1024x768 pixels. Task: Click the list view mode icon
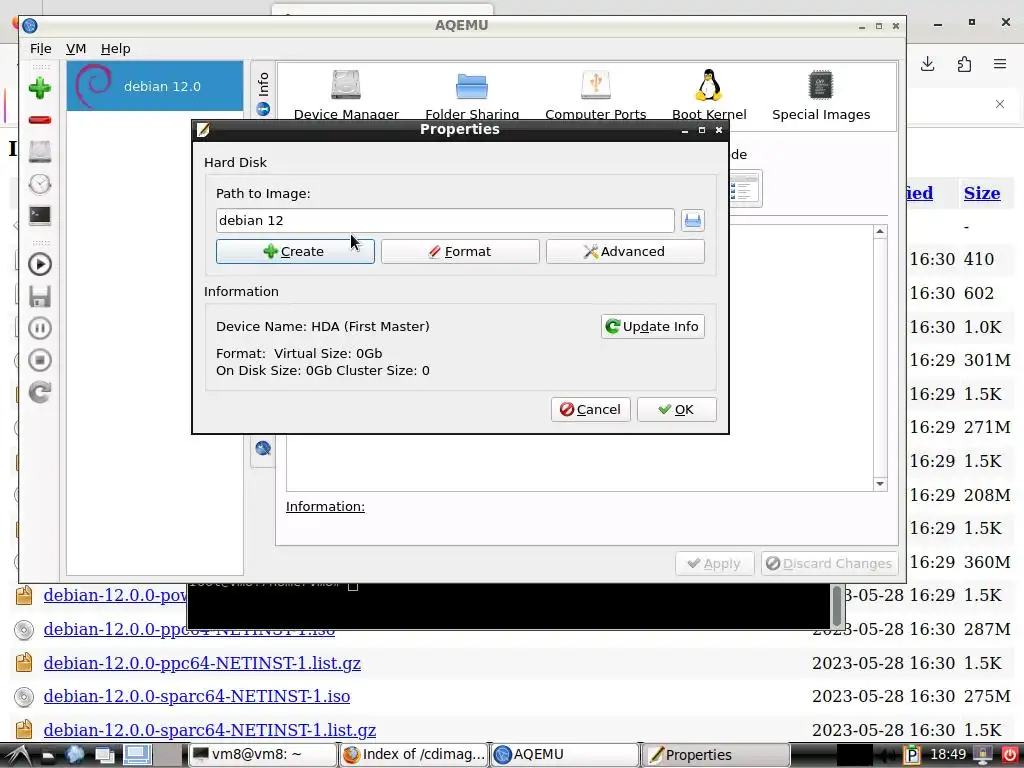(x=745, y=189)
